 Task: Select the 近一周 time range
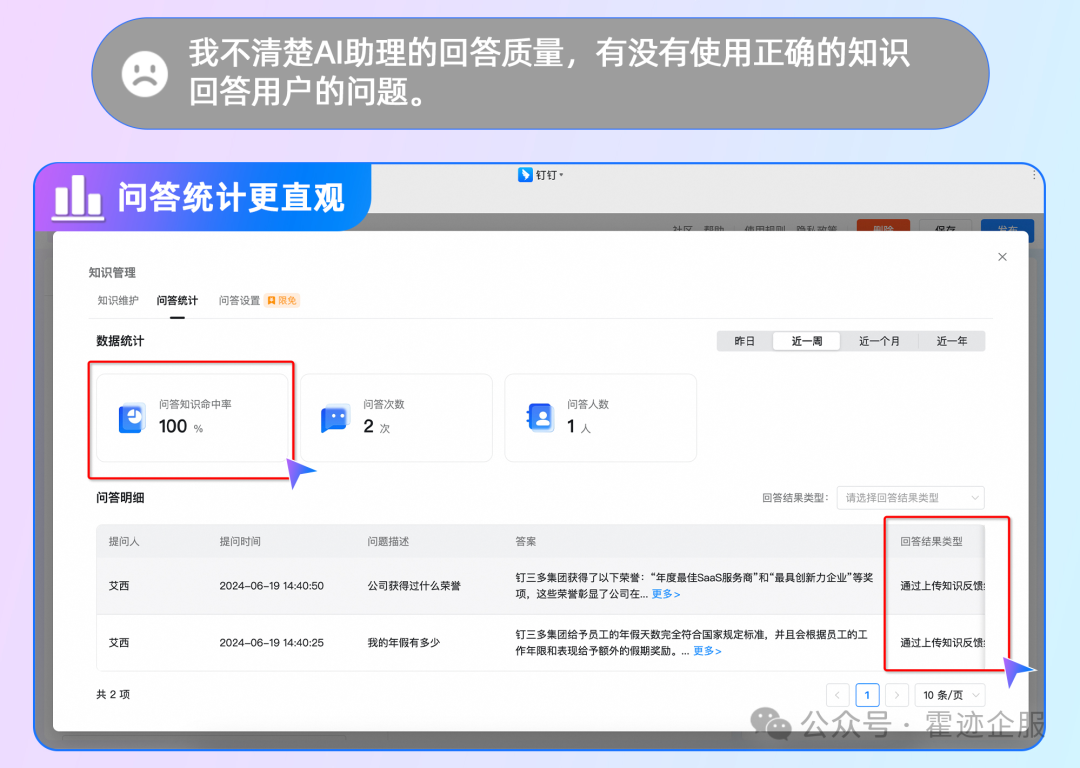[807, 341]
